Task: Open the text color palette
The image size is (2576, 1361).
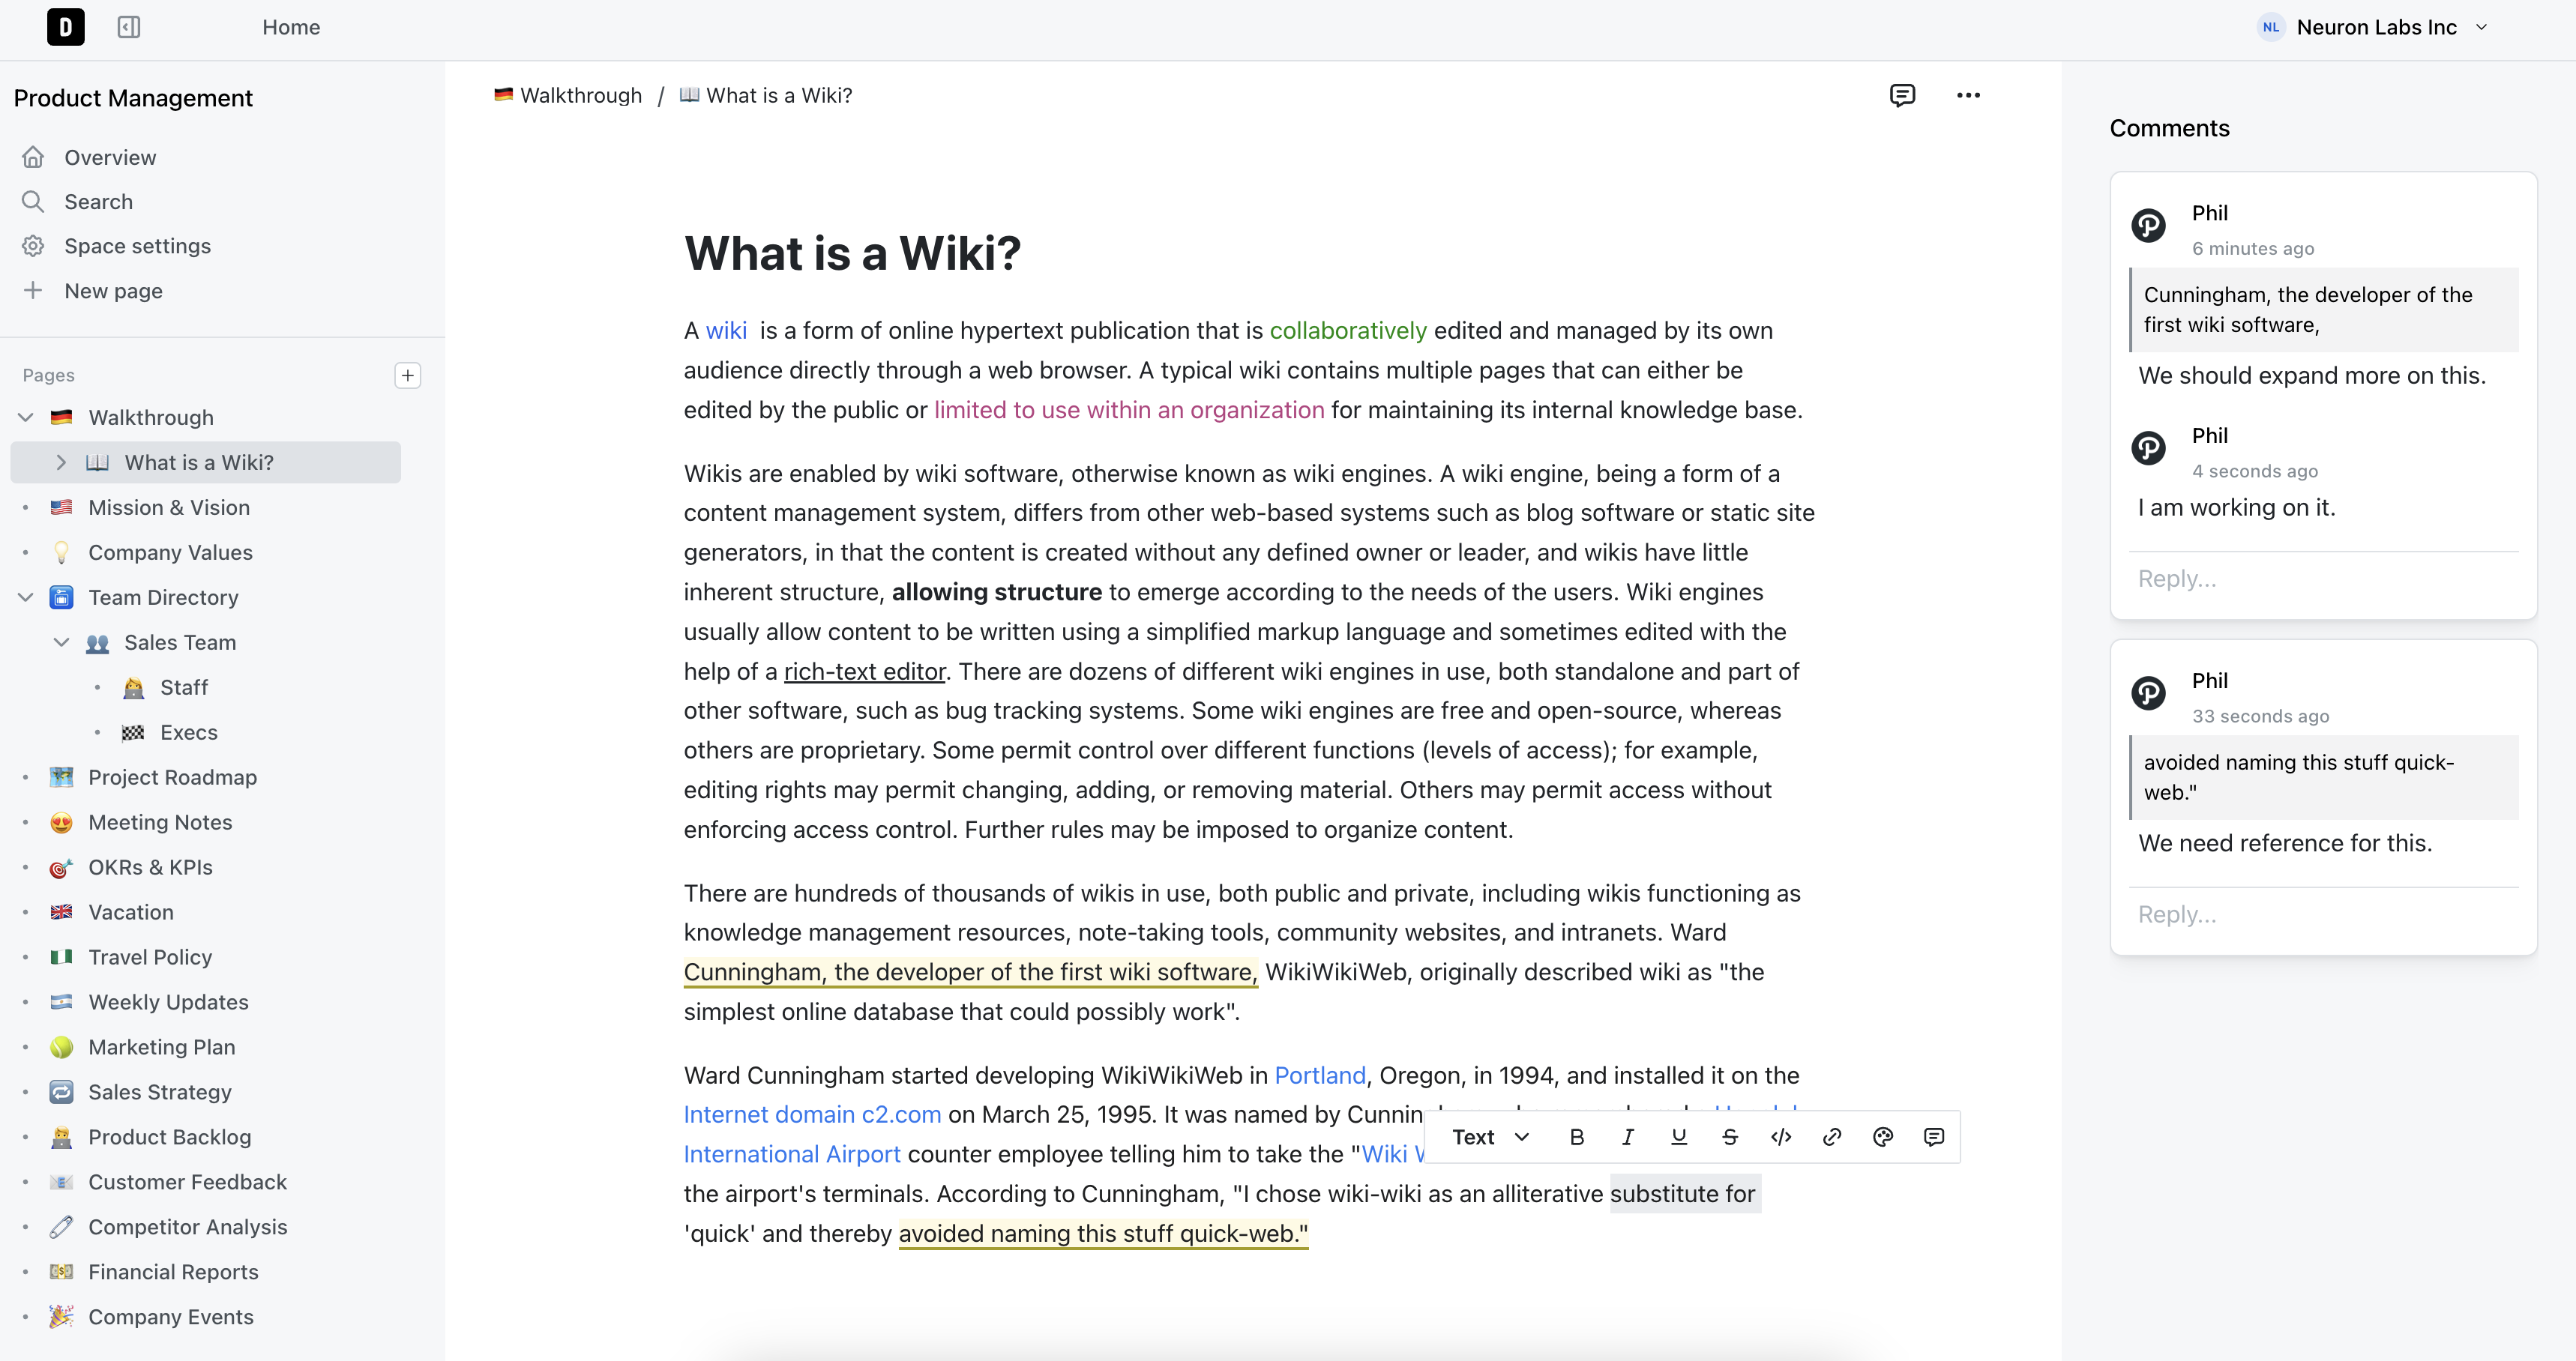Action: (x=1883, y=1137)
